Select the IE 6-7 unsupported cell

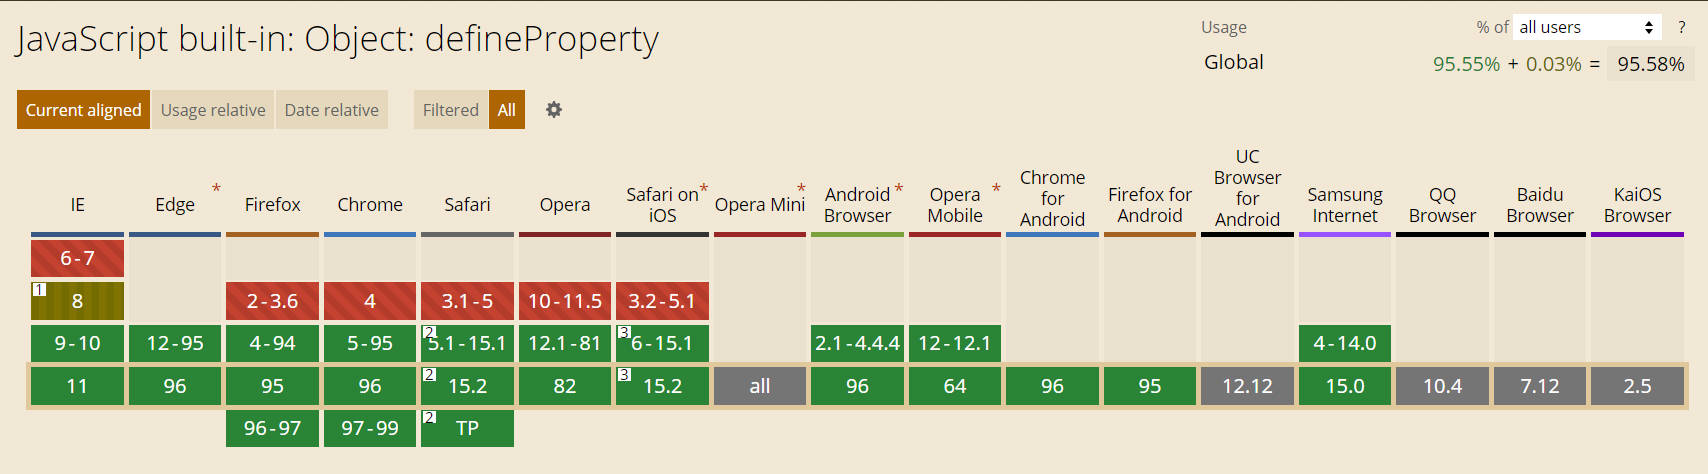77,258
